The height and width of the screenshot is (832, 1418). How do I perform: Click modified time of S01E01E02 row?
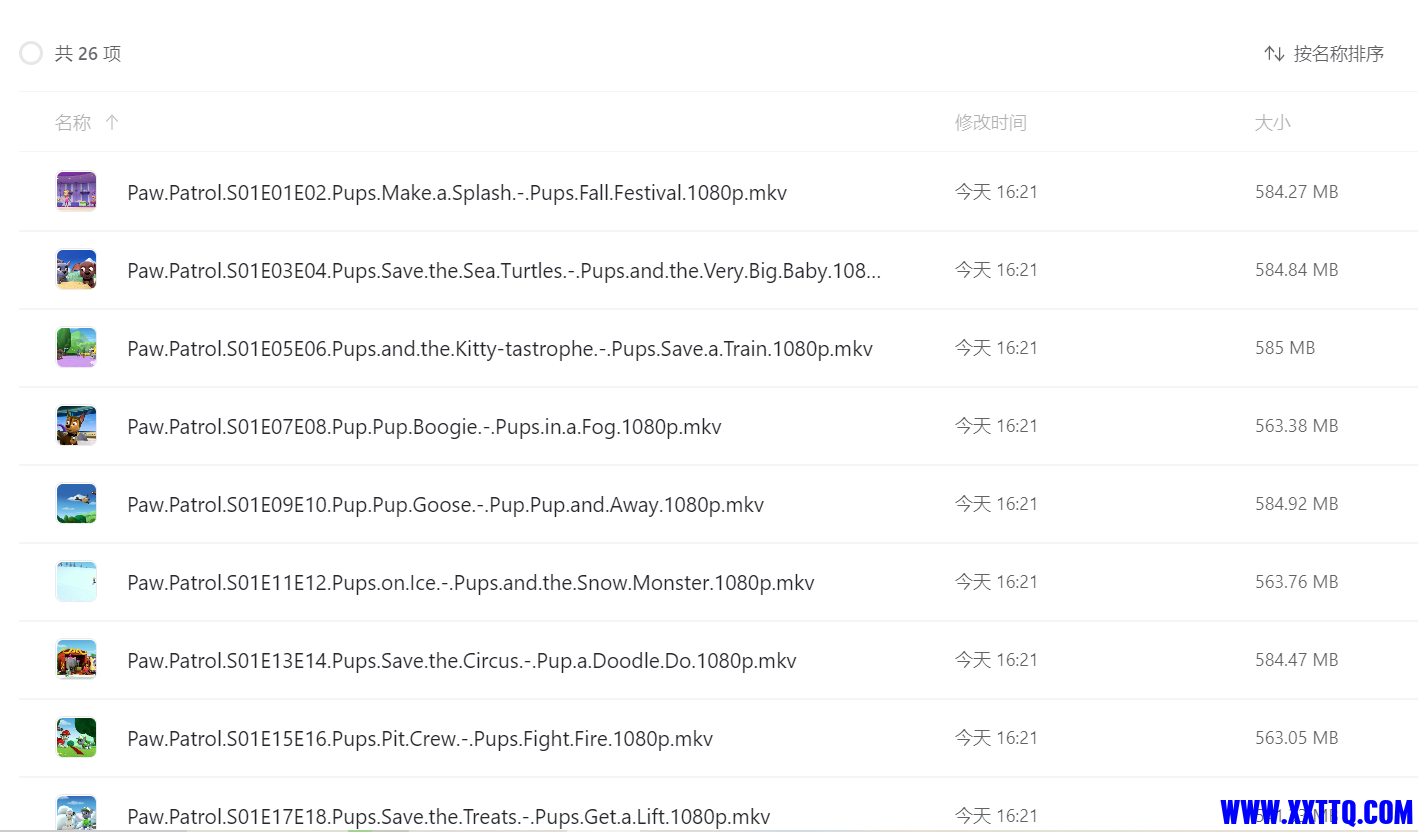[x=996, y=191]
